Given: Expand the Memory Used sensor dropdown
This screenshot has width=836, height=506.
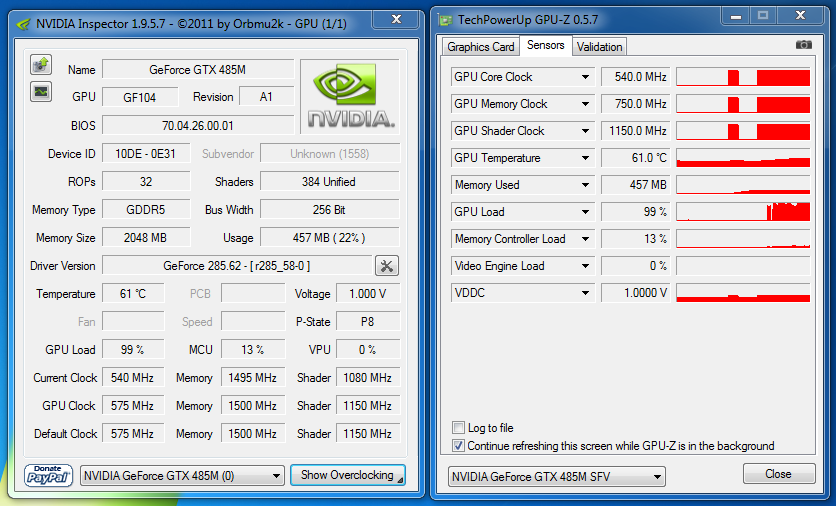Looking at the screenshot, I should (x=585, y=185).
